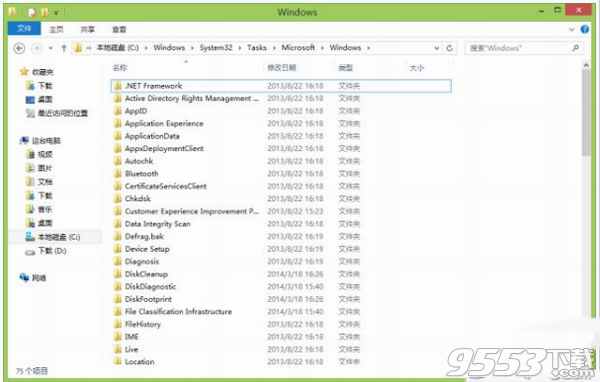Sort by 名称 column header

tap(120, 68)
